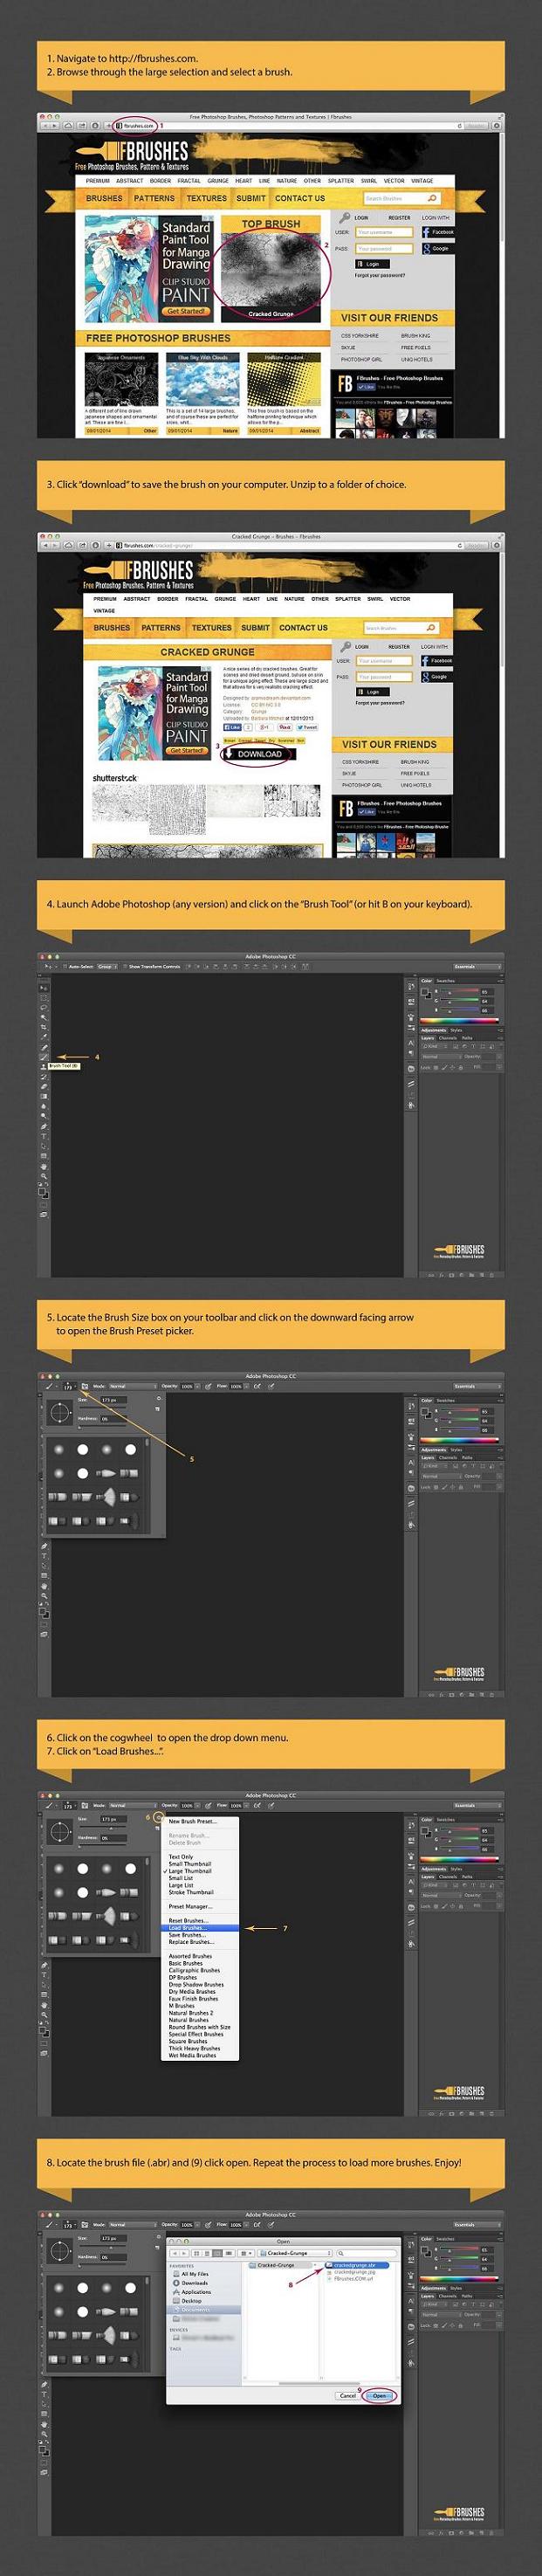The width and height of the screenshot is (542, 2576).
Task: Open the Group dropdown next to Auto-Select
Action: (x=108, y=967)
